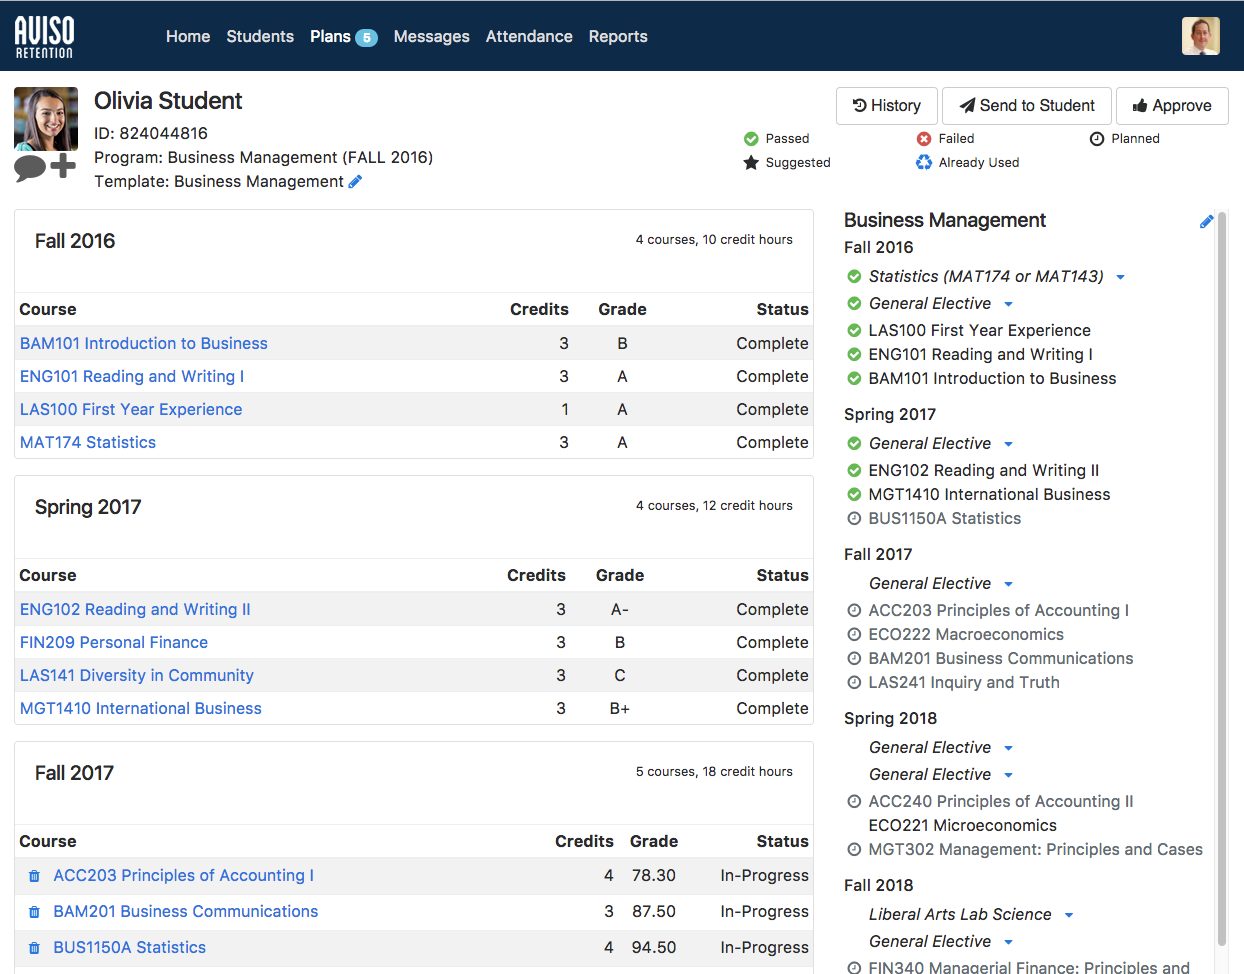Open BUS1150A Statistics link in Fall 2017 table

[x=130, y=947]
